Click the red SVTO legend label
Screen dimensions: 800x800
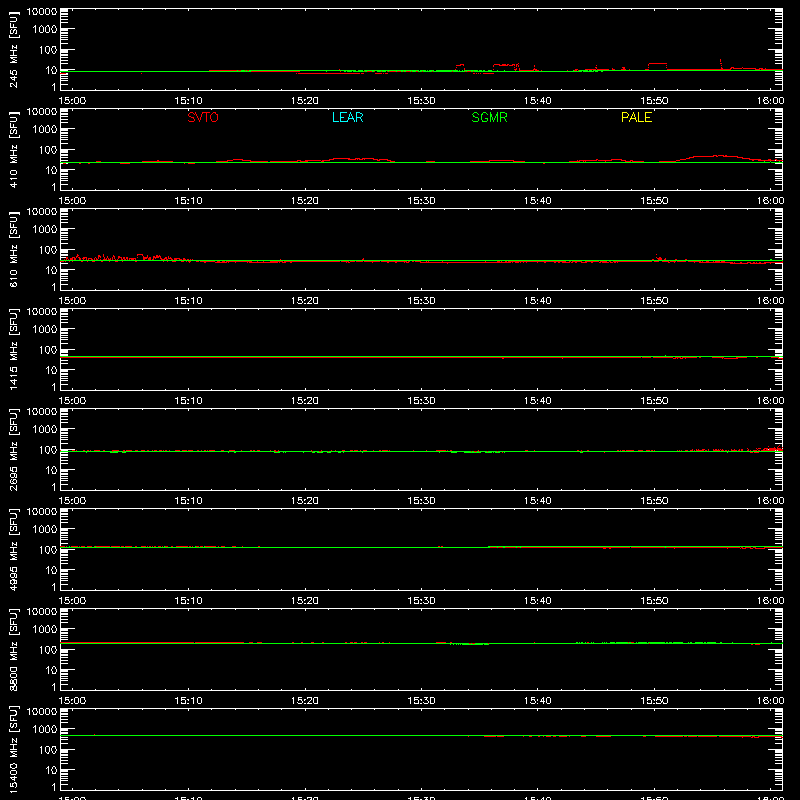pos(203,117)
